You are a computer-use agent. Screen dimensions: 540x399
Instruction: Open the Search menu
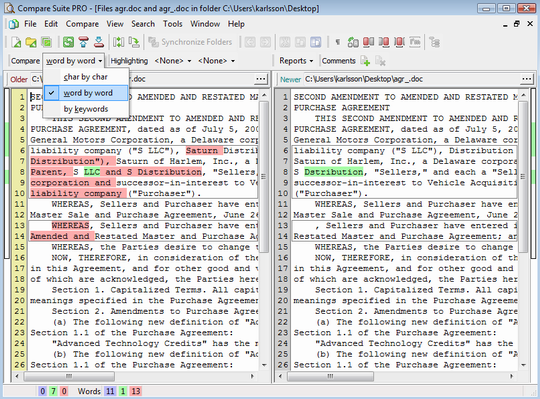[143, 24]
